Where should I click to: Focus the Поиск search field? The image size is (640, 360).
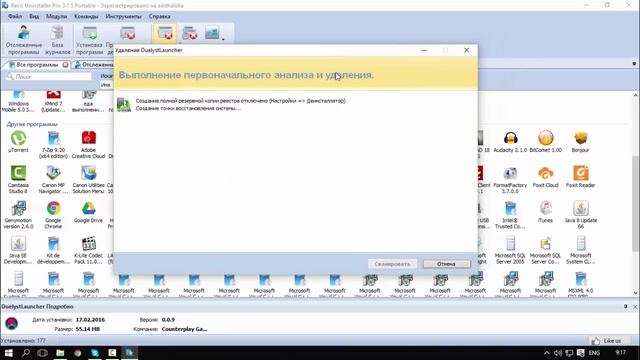(49, 77)
